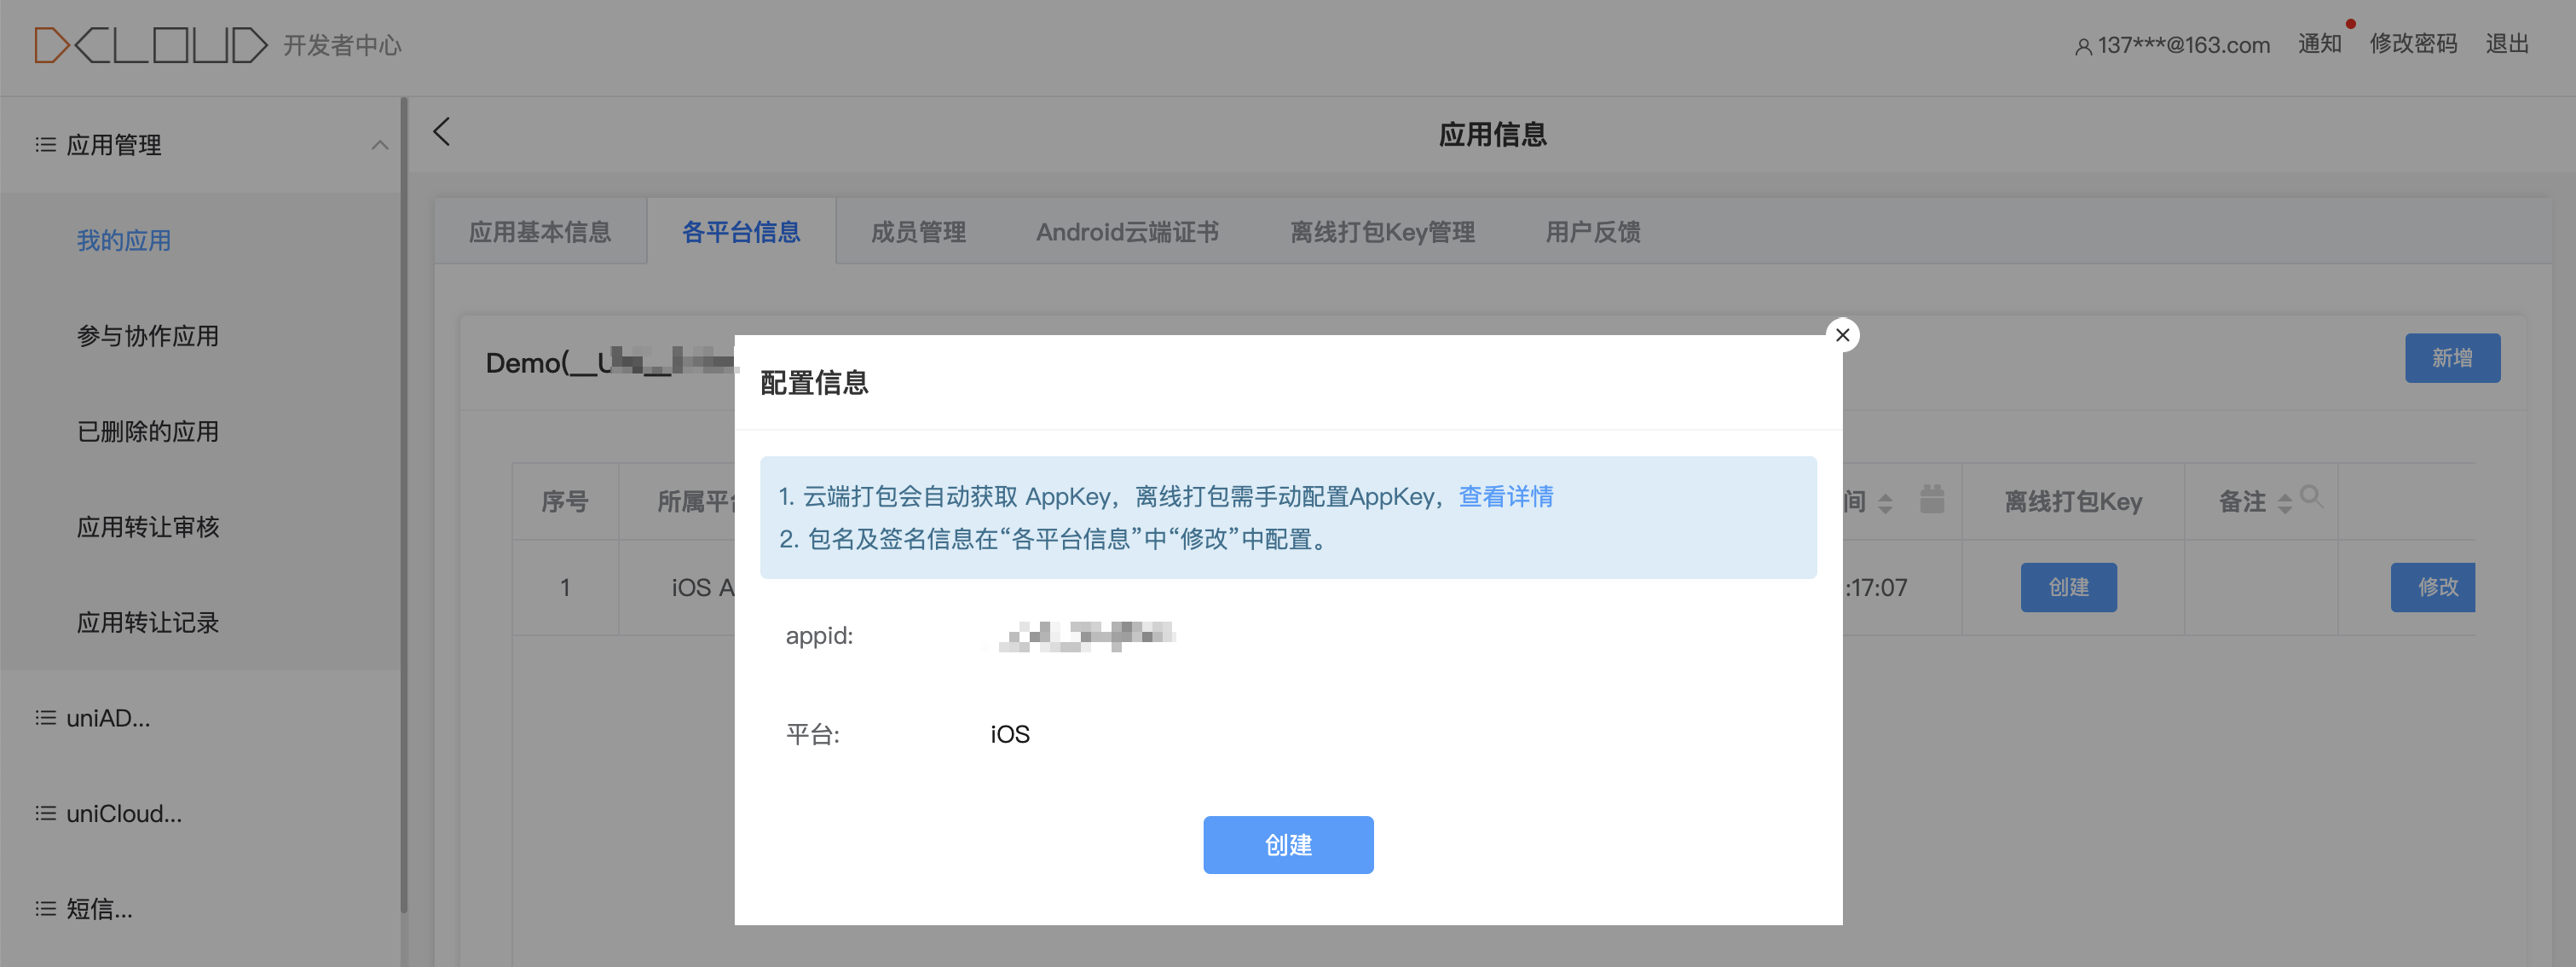Click the DCloud logo

tap(150, 45)
